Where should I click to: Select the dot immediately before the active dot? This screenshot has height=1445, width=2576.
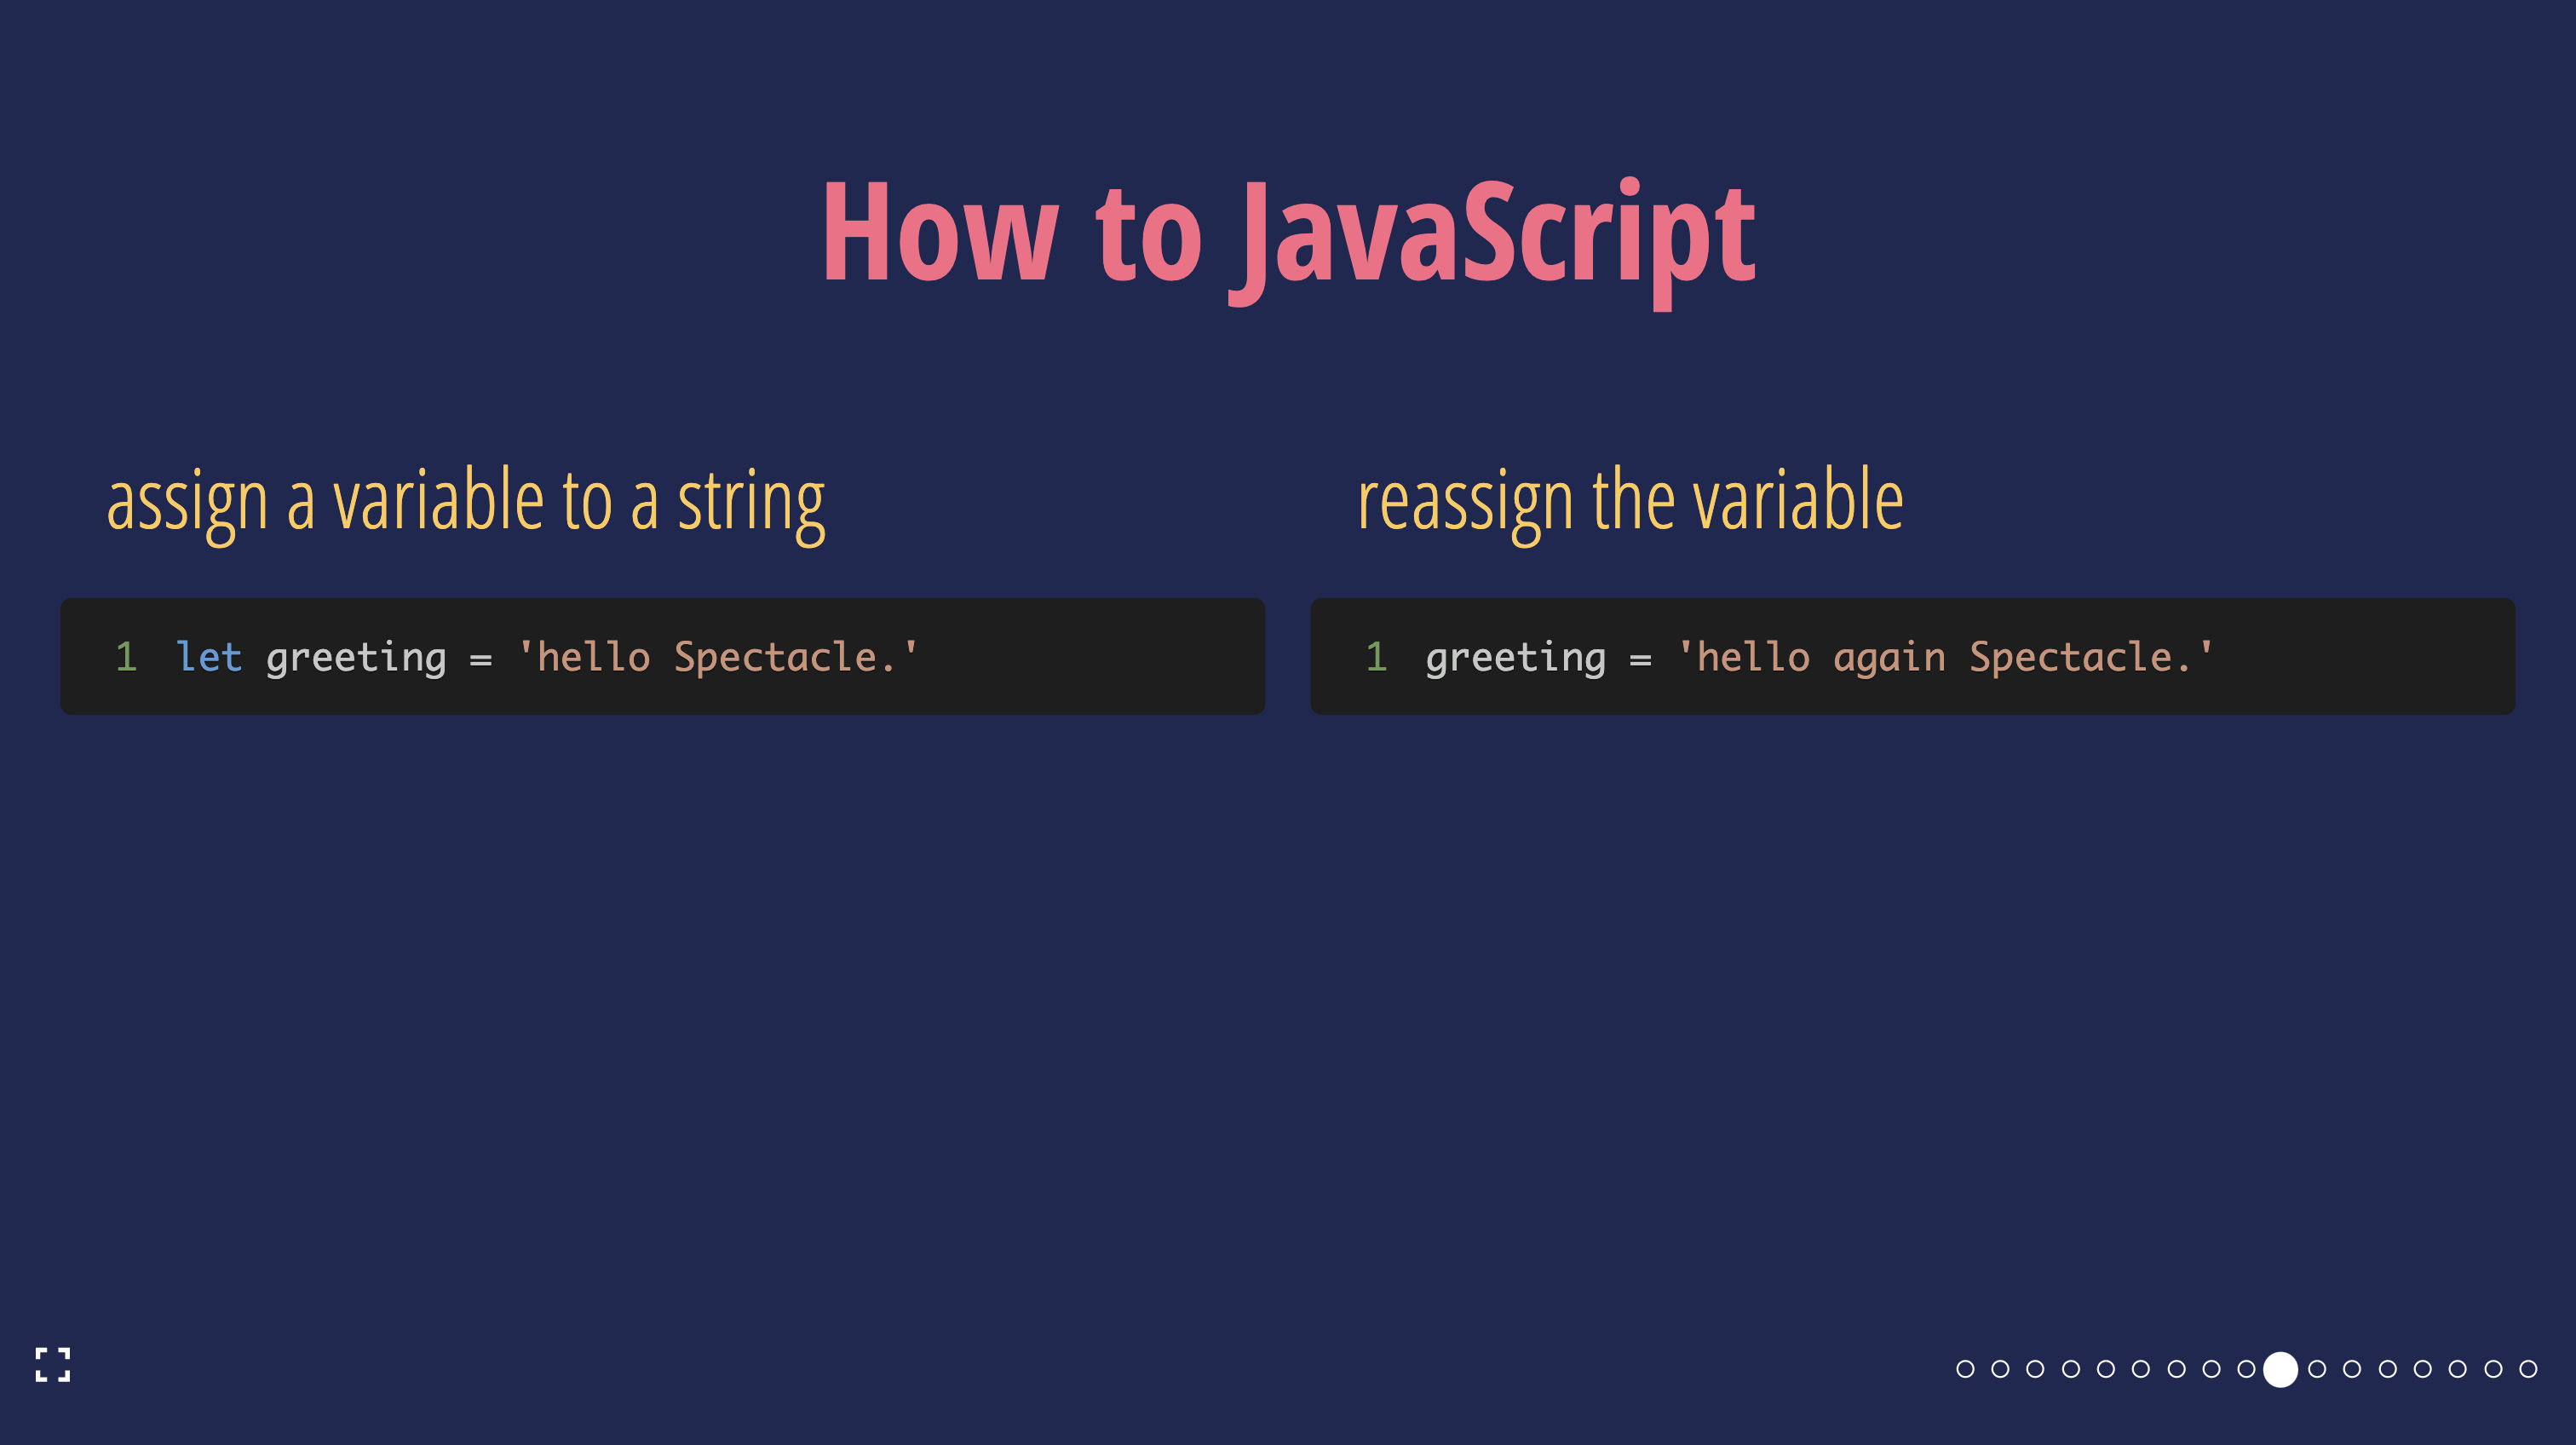coord(2246,1370)
